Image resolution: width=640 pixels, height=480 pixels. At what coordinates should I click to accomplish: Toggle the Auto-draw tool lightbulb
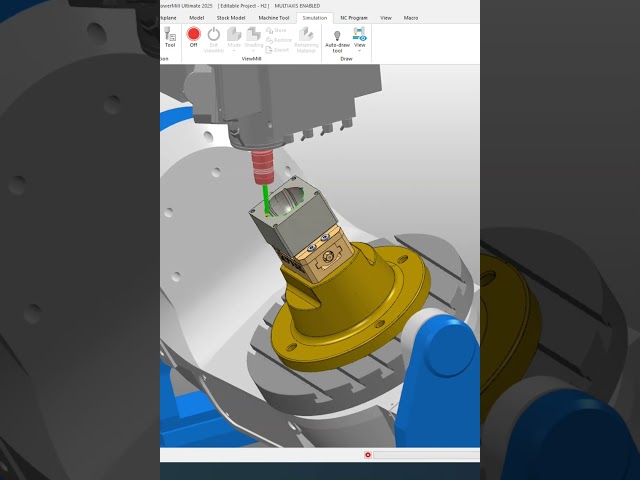(x=337, y=41)
